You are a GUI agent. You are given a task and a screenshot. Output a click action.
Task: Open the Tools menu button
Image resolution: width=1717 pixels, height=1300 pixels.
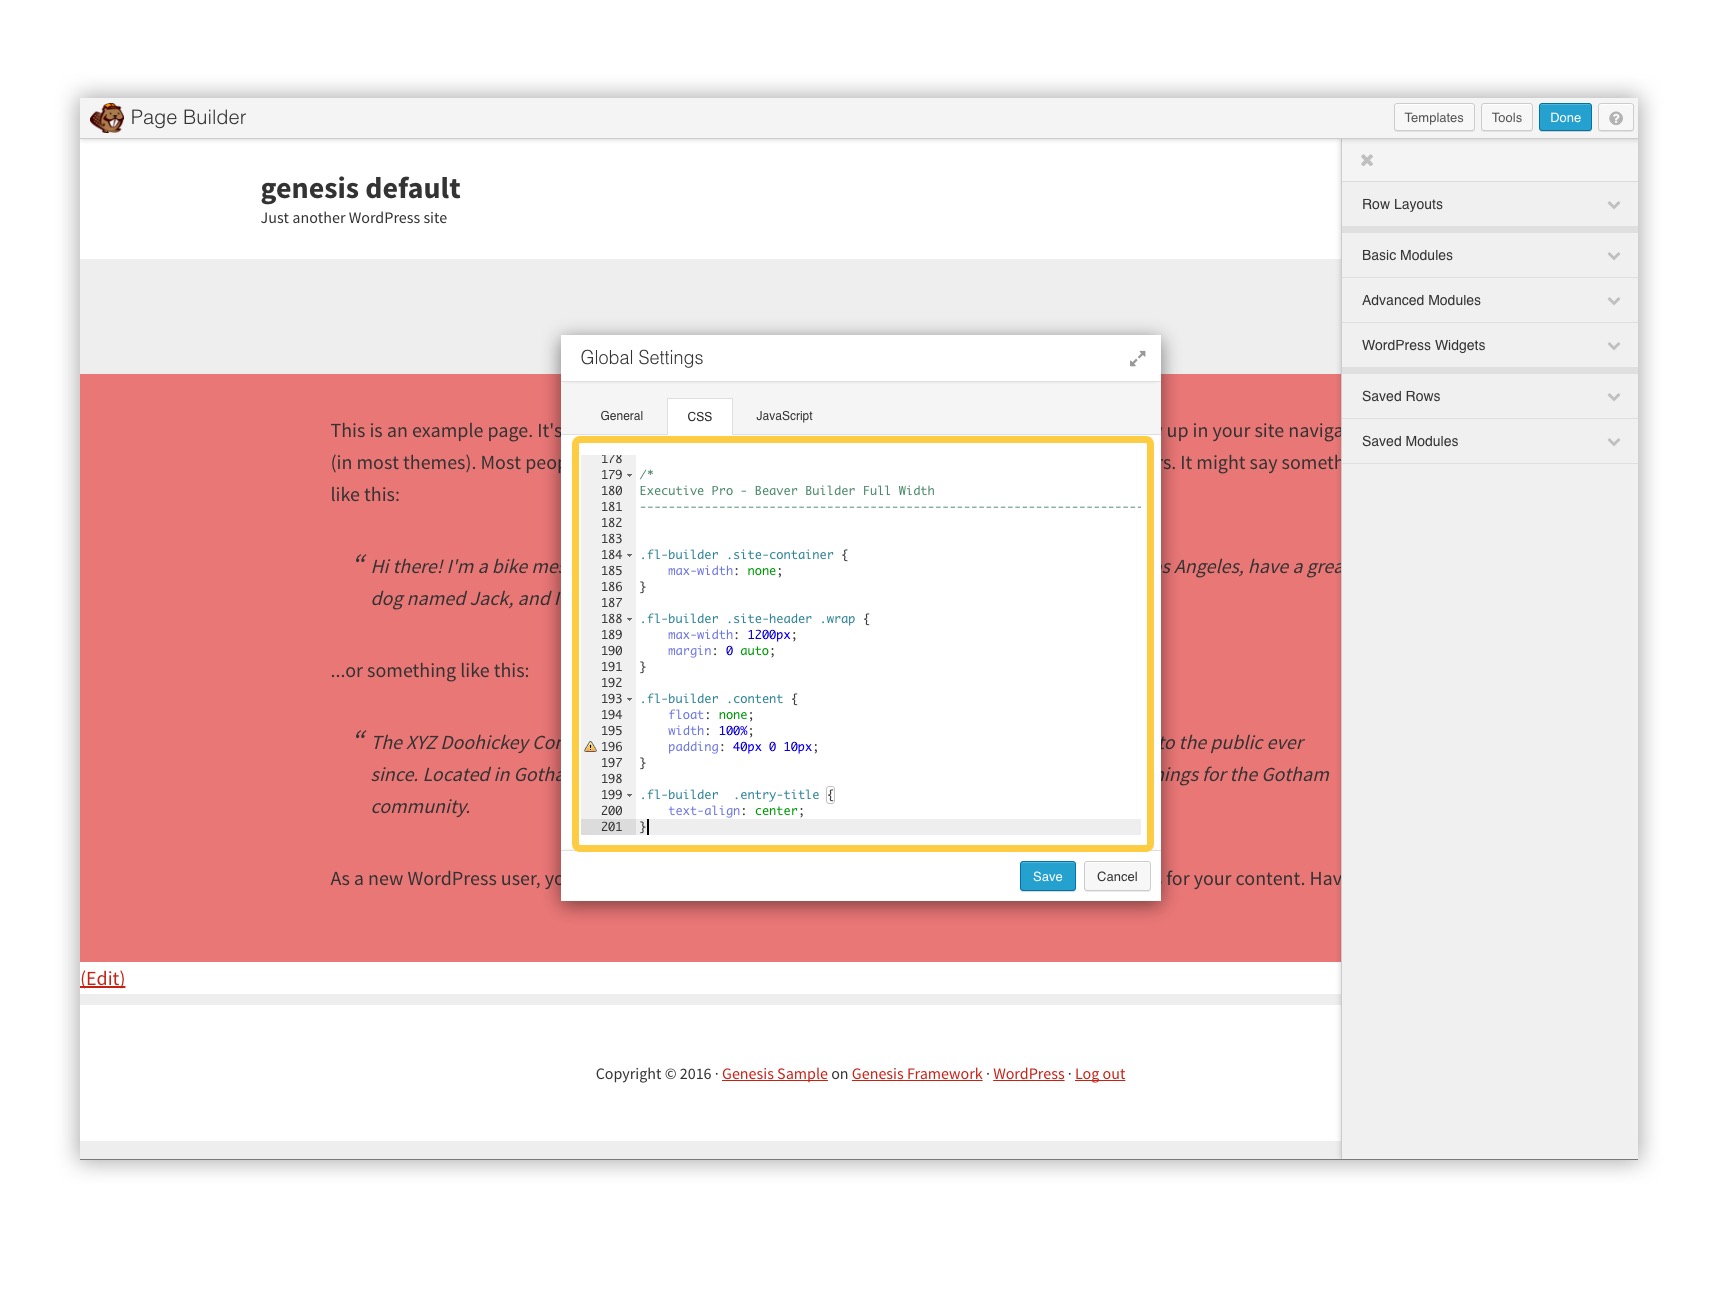[1506, 118]
